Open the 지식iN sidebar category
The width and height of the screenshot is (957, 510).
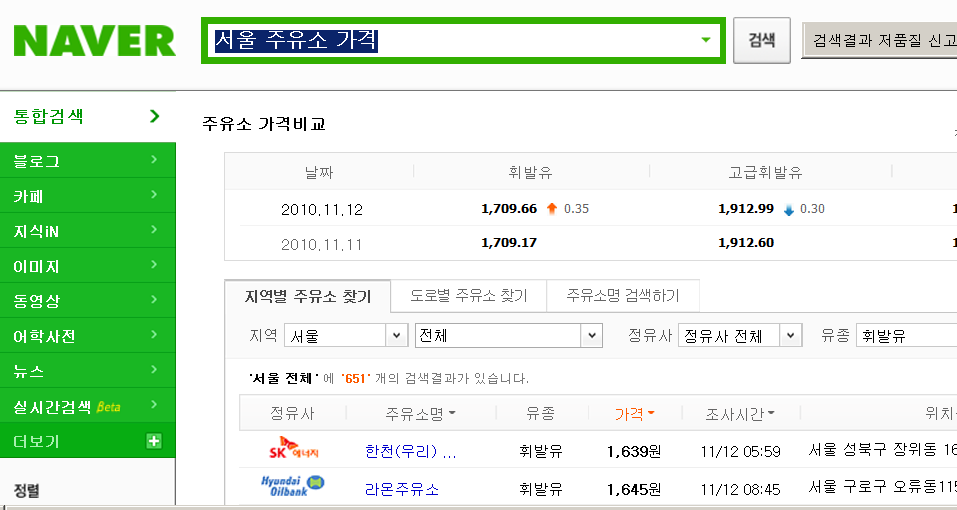pos(88,231)
